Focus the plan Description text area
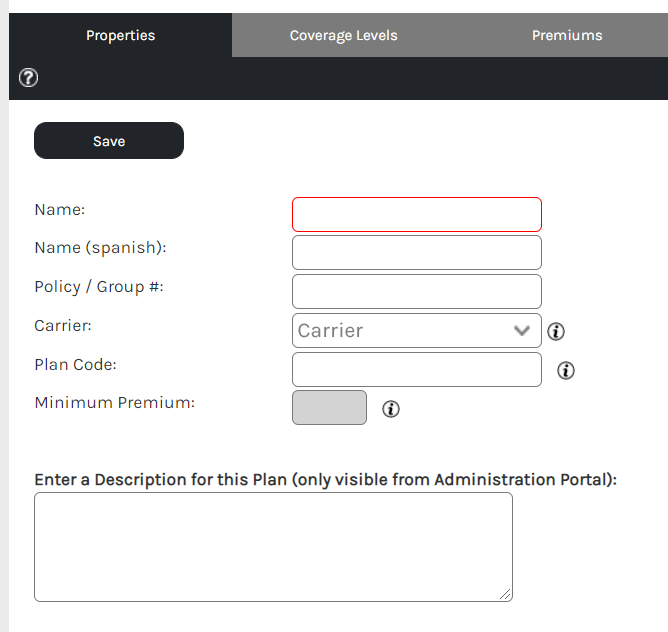Viewport: 668px width, 632px height. pos(274,547)
